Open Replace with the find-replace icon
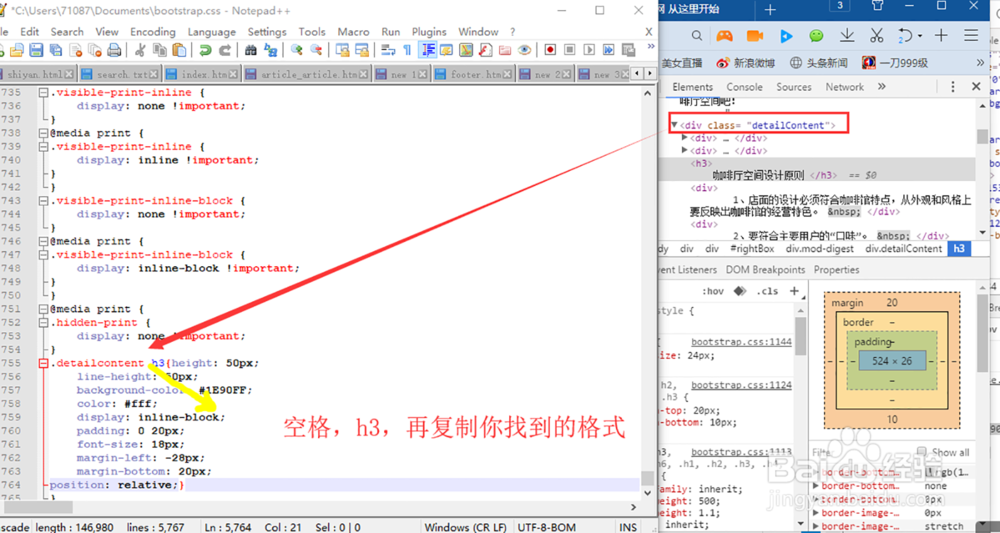 (270, 50)
